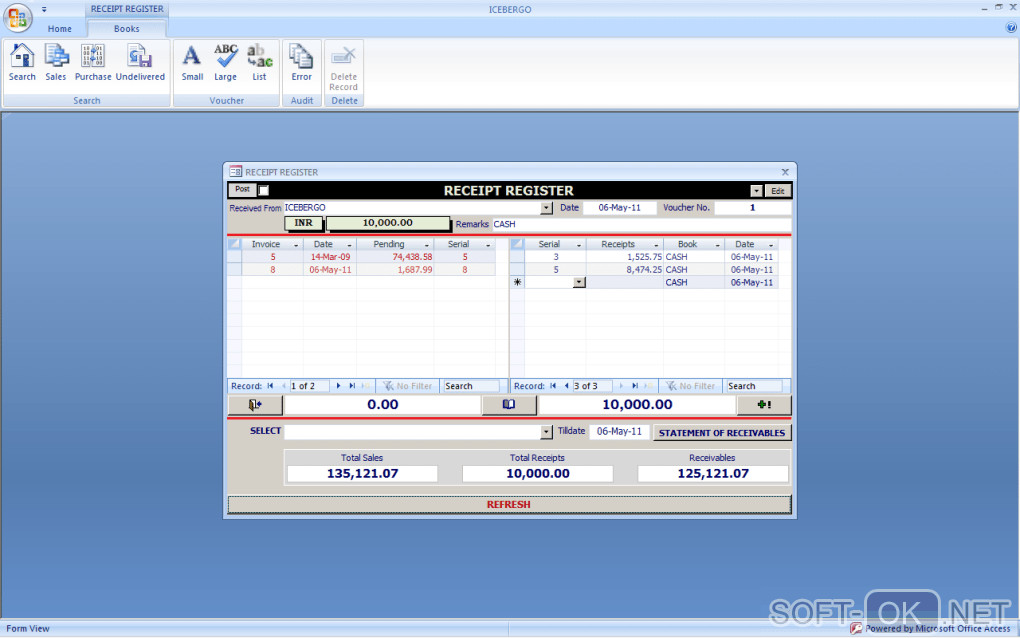Expand the Received From dropdown
1020x638 pixels.
pyautogui.click(x=546, y=208)
